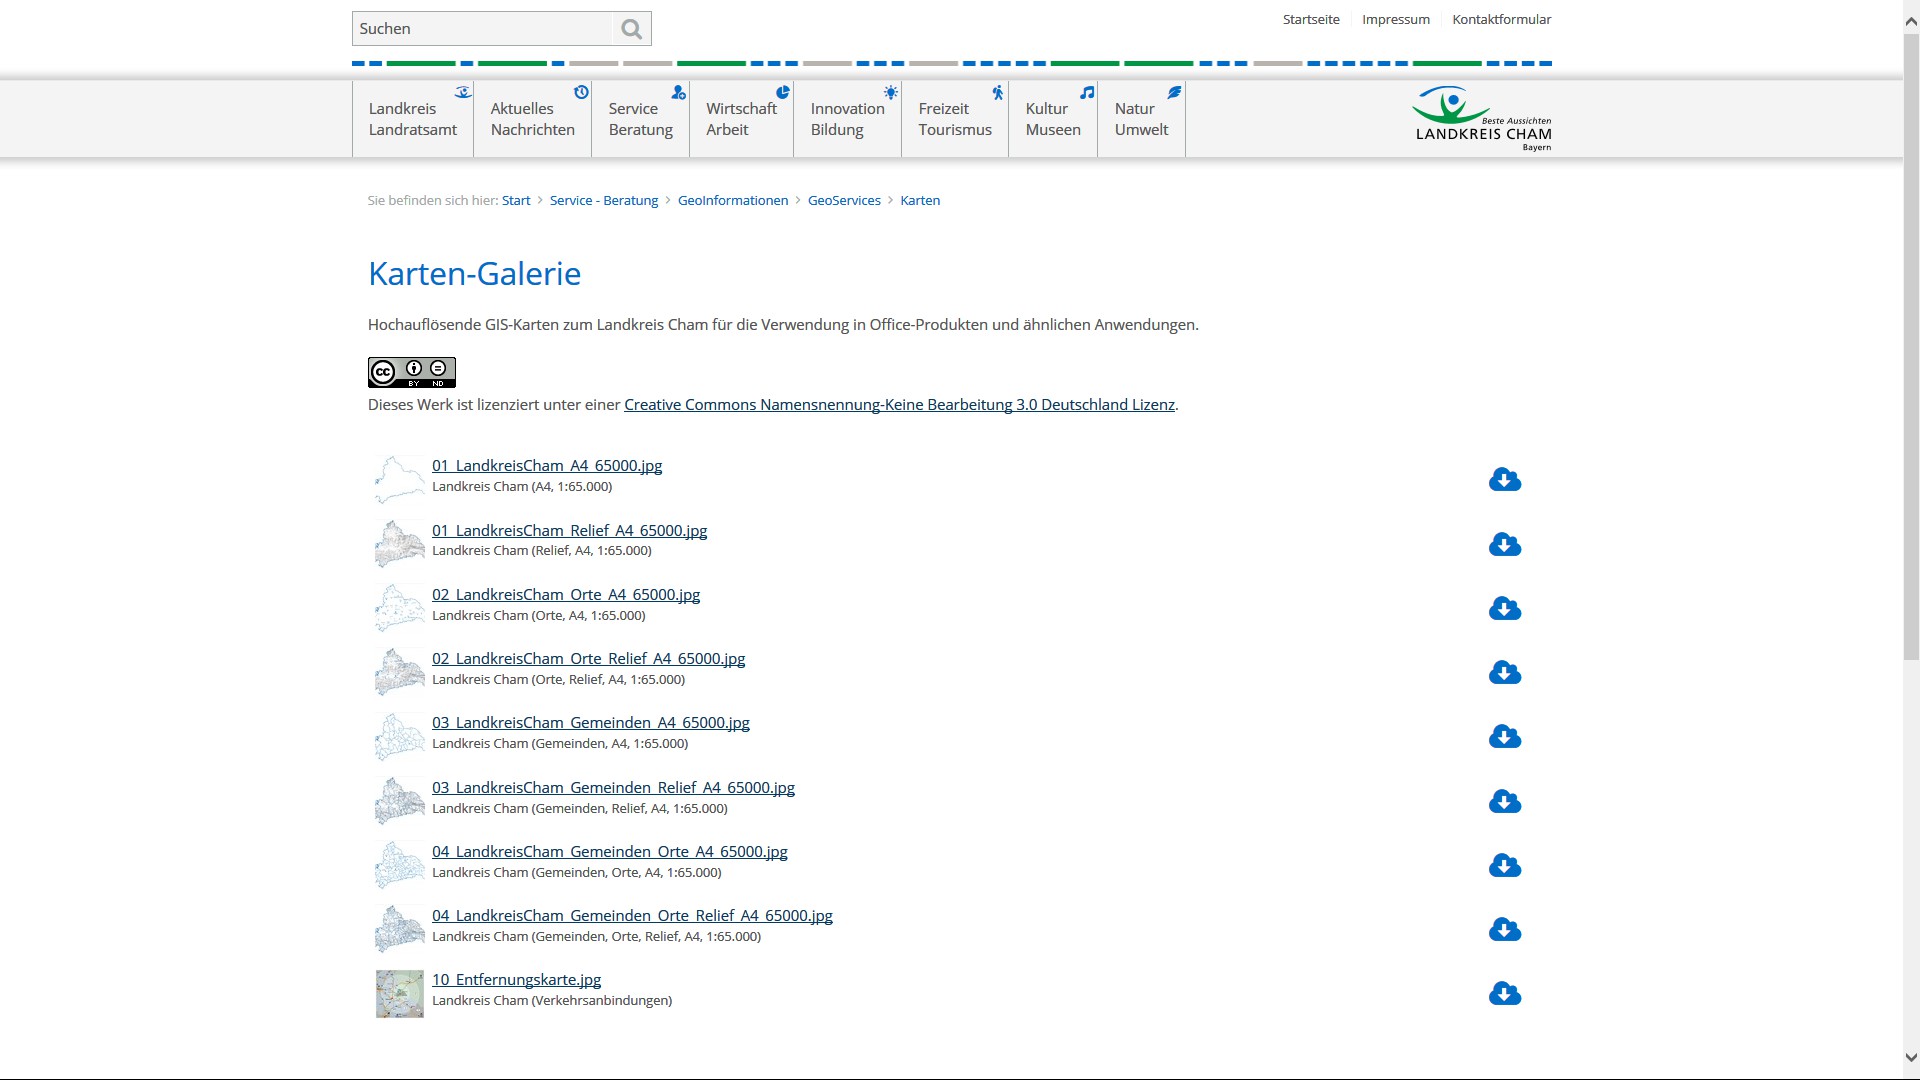Click the download icon for 02_LandkreisCham_Orte_A4_65000.jpg
Viewport: 1920px width, 1080px height.
point(1503,608)
